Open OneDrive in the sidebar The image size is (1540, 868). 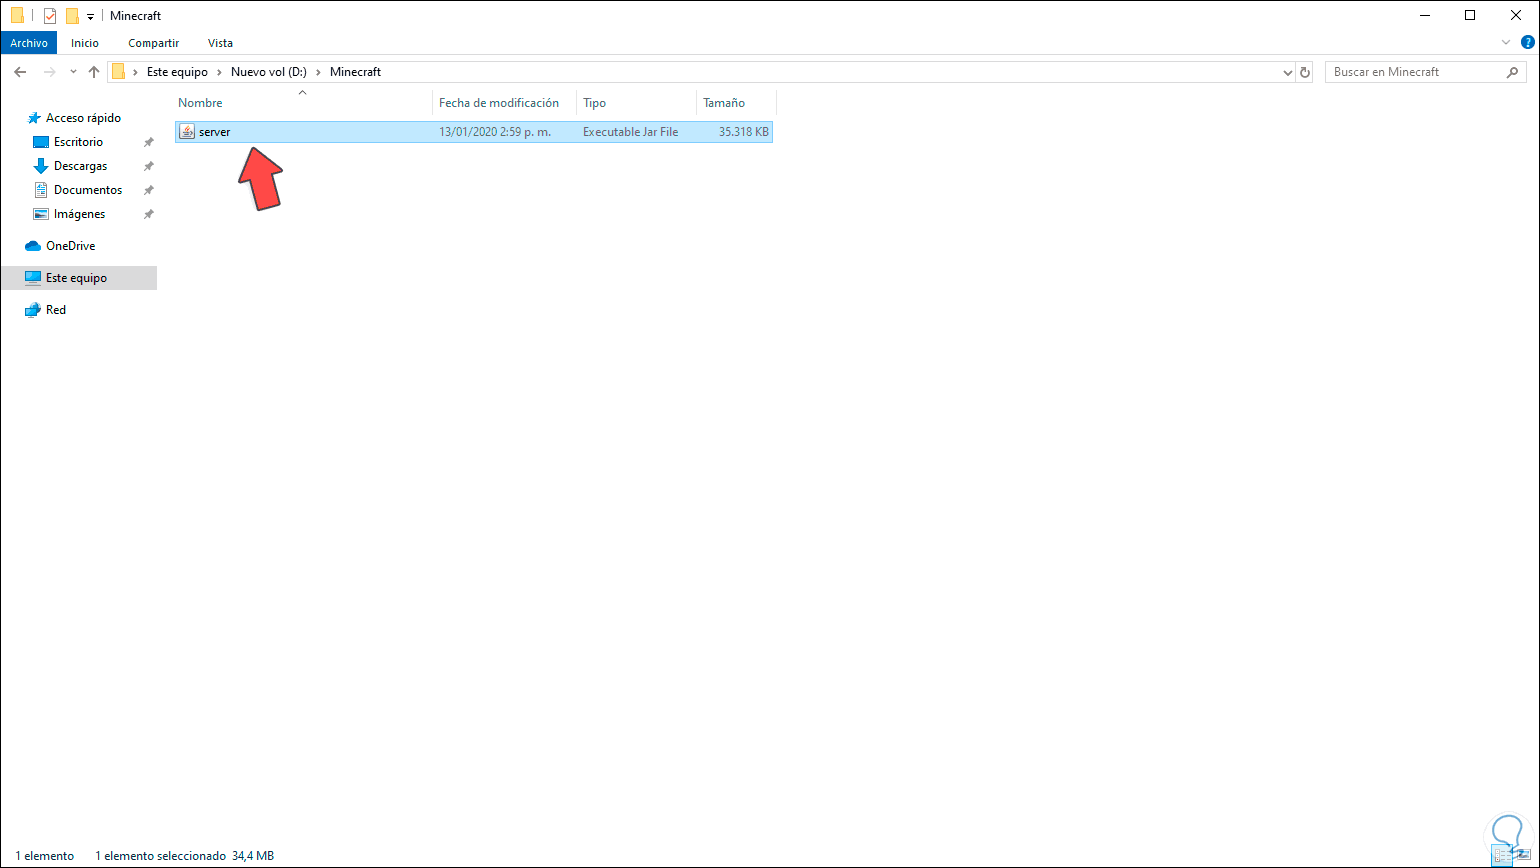[x=70, y=246]
